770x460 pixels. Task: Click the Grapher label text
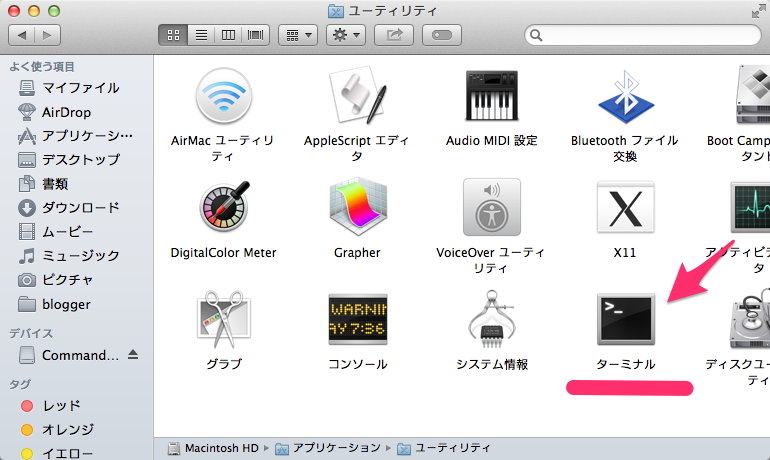[357, 253]
